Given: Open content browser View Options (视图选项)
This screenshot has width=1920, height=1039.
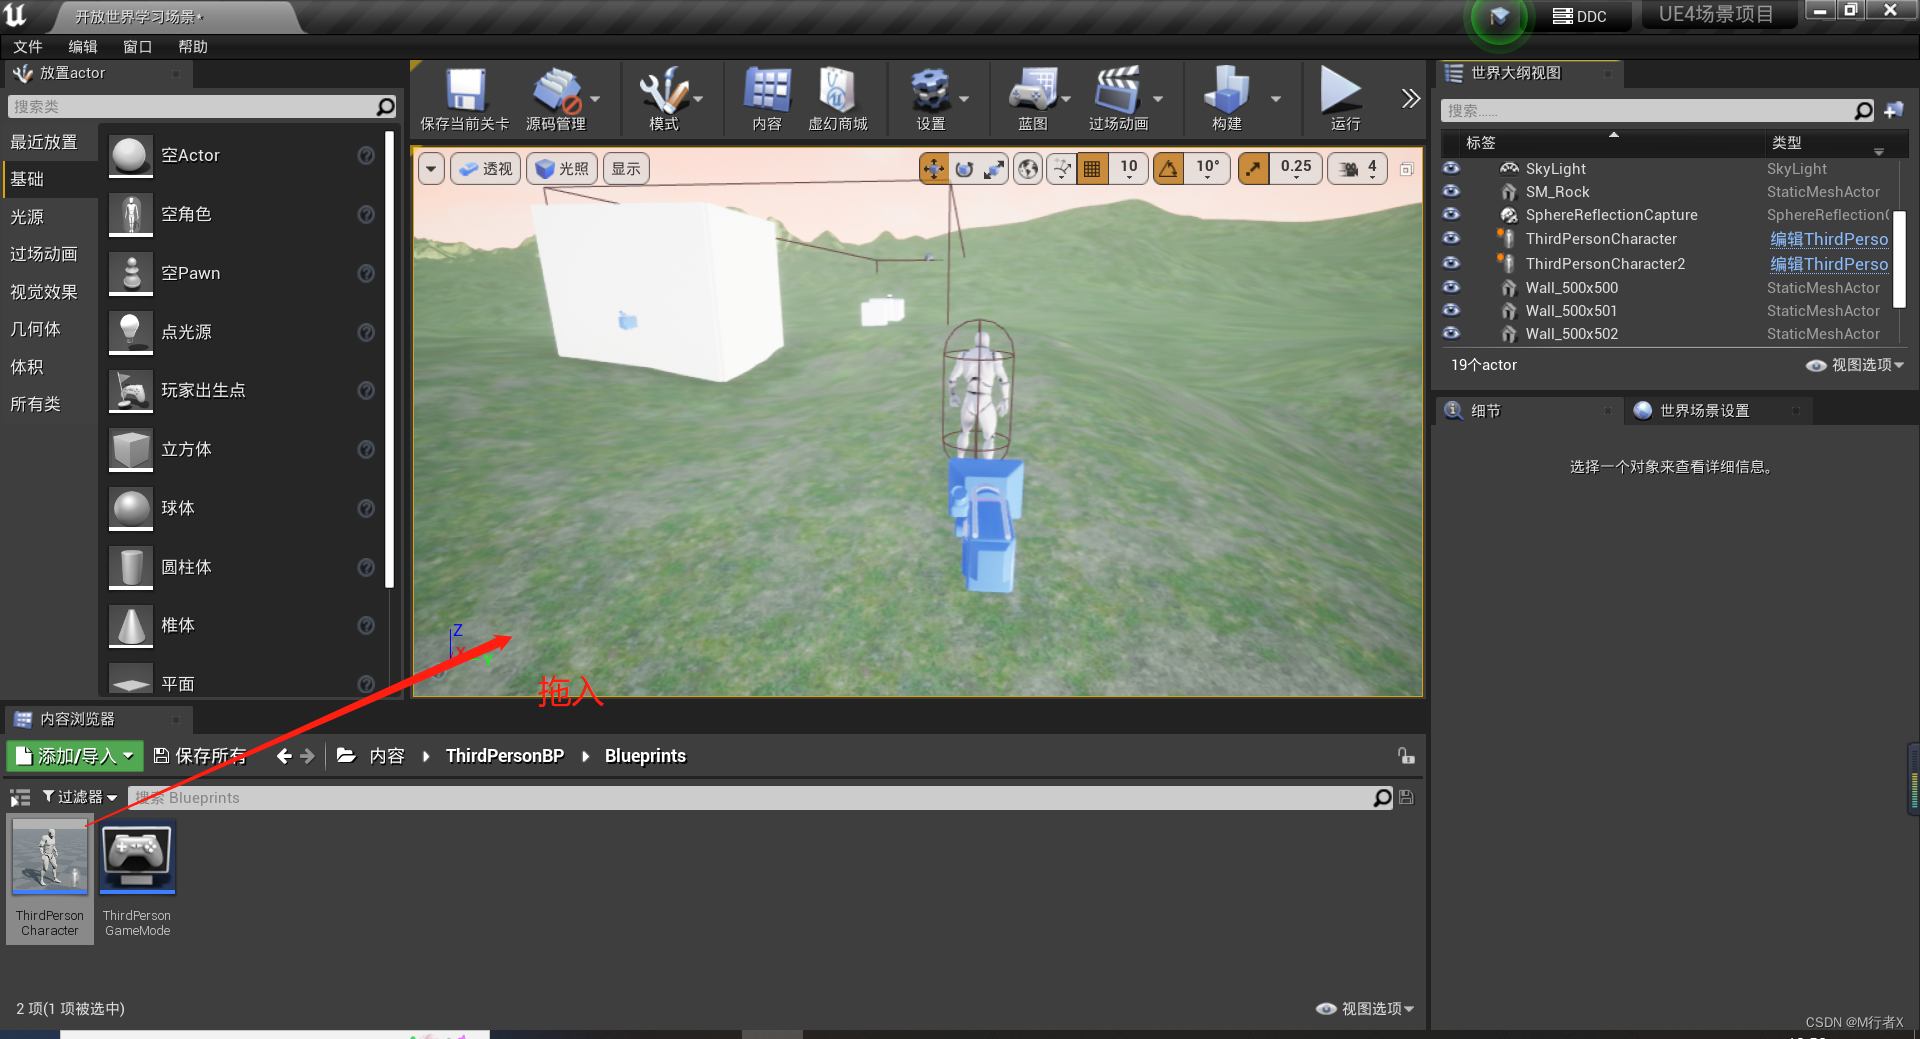Looking at the screenshot, I should point(1366,1009).
